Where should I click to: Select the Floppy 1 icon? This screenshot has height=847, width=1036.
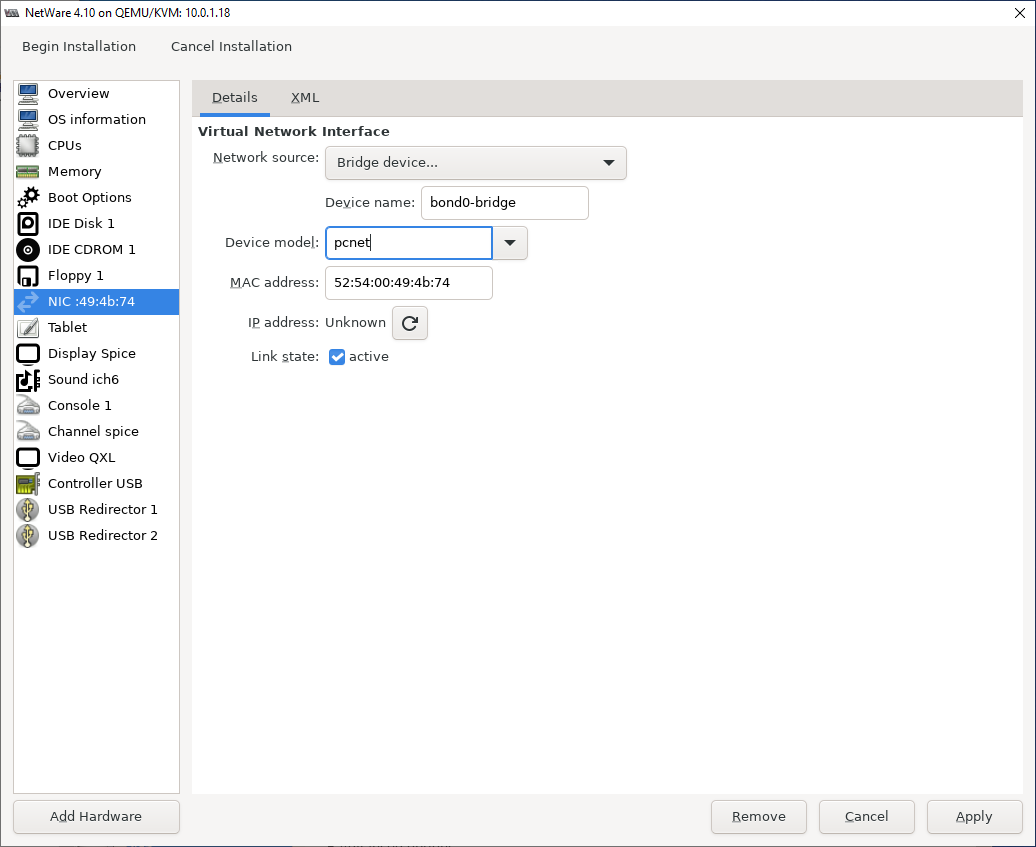[x=28, y=276]
